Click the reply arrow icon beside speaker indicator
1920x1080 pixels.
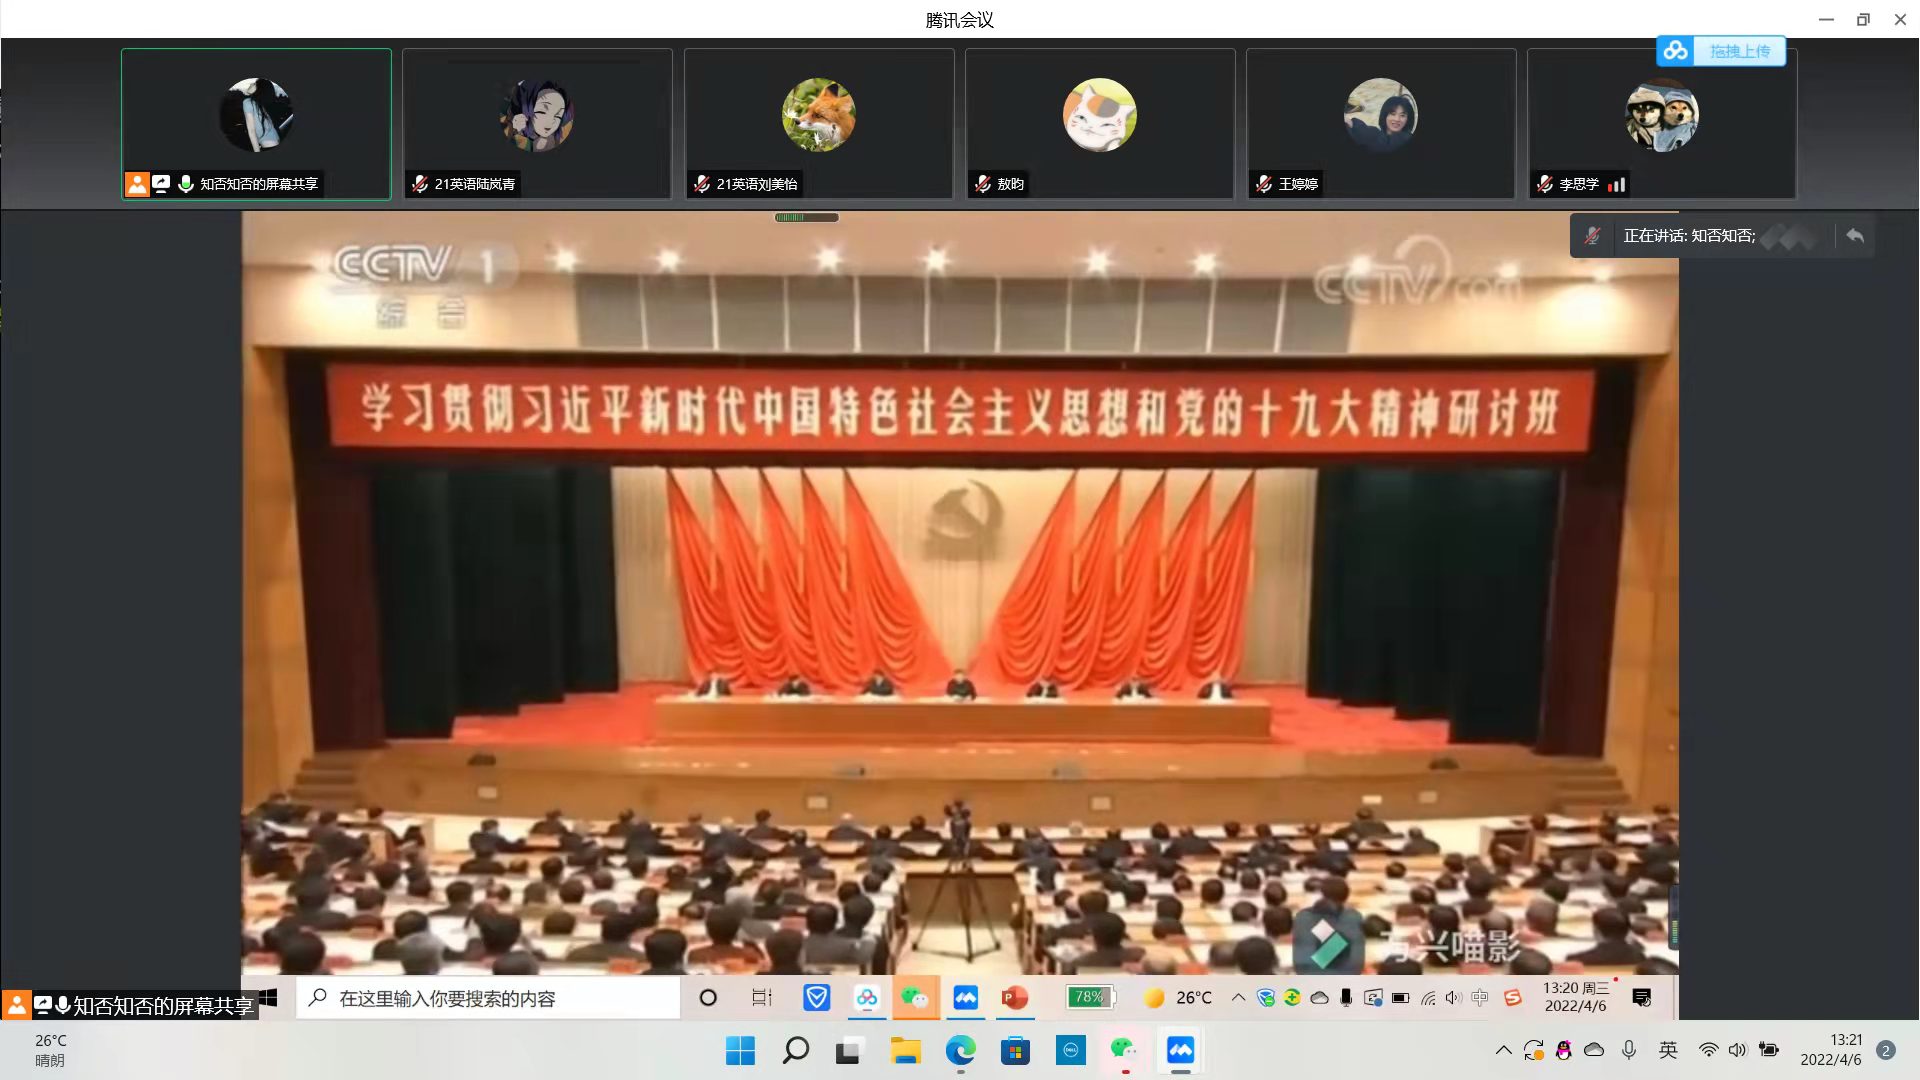1855,236
